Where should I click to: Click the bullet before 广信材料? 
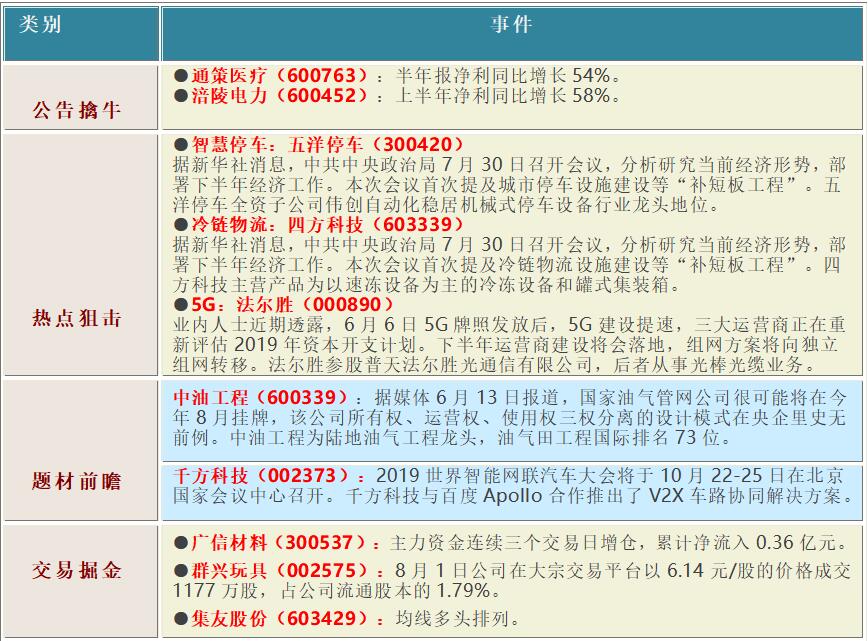[x=180, y=543]
